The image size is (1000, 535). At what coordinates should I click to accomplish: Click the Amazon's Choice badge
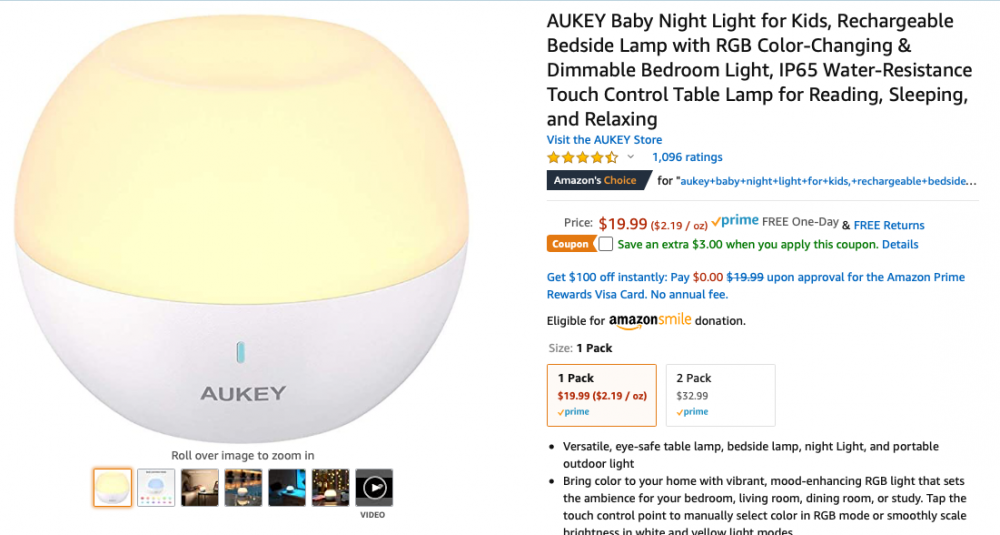point(596,181)
